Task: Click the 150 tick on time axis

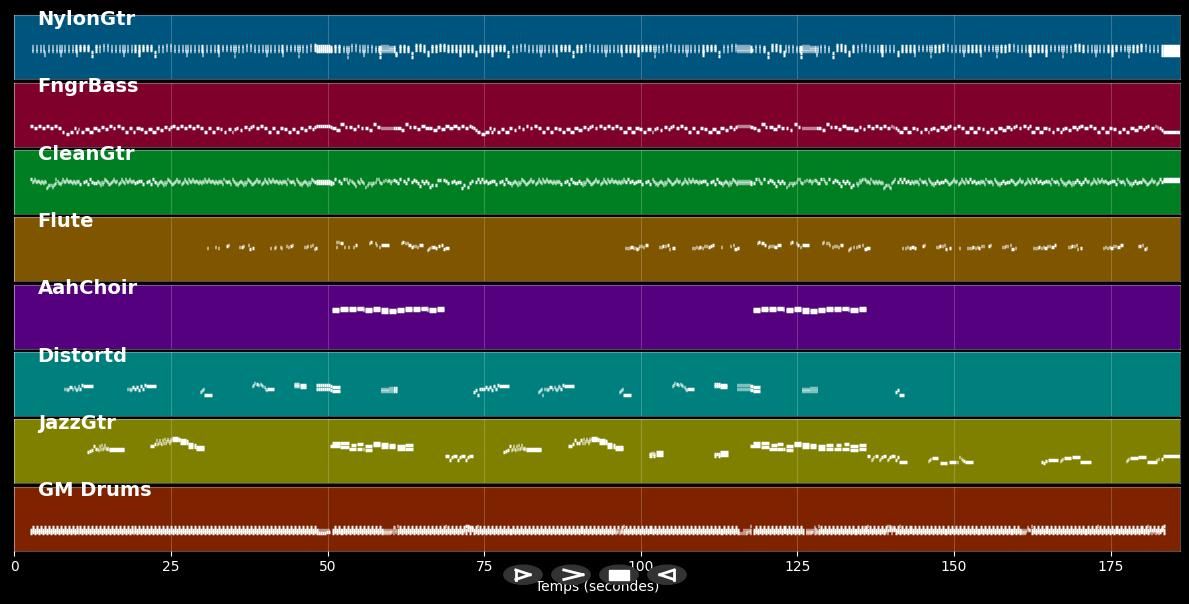Action: pyautogui.click(x=954, y=566)
